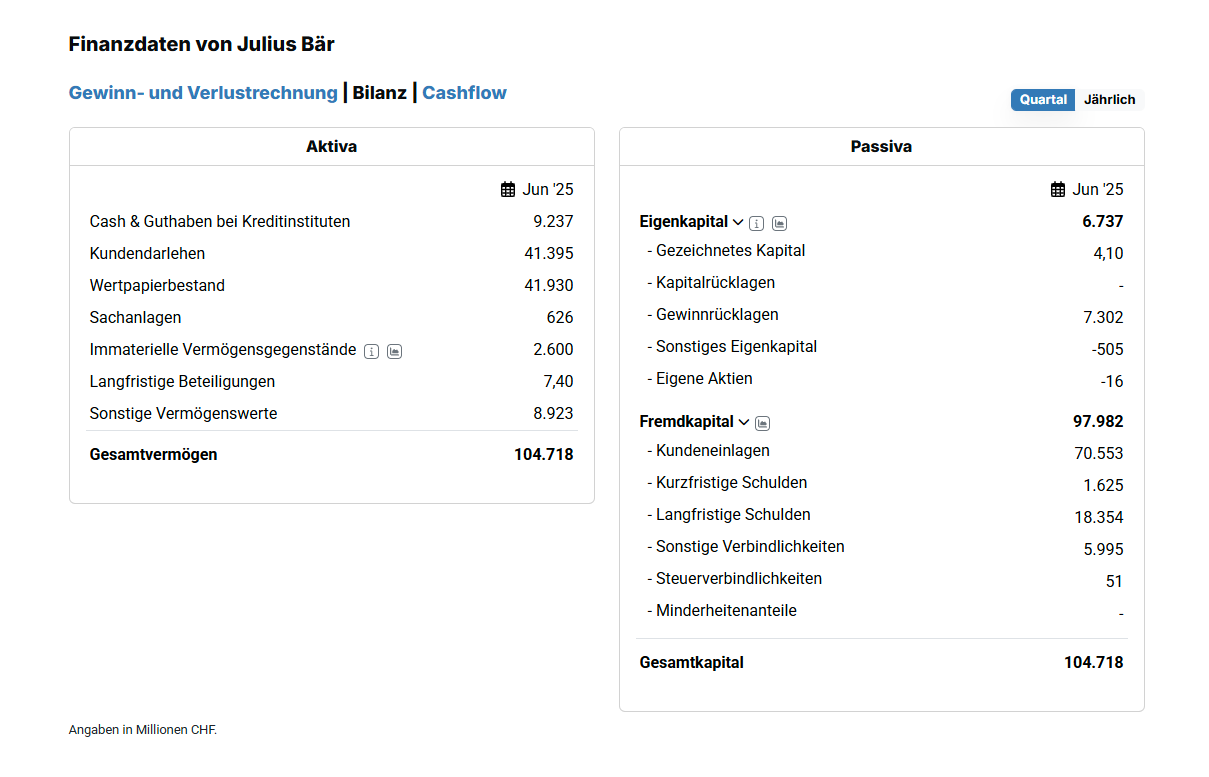Open the Eigenkapital chart icon
1209x777 pixels.
click(780, 223)
